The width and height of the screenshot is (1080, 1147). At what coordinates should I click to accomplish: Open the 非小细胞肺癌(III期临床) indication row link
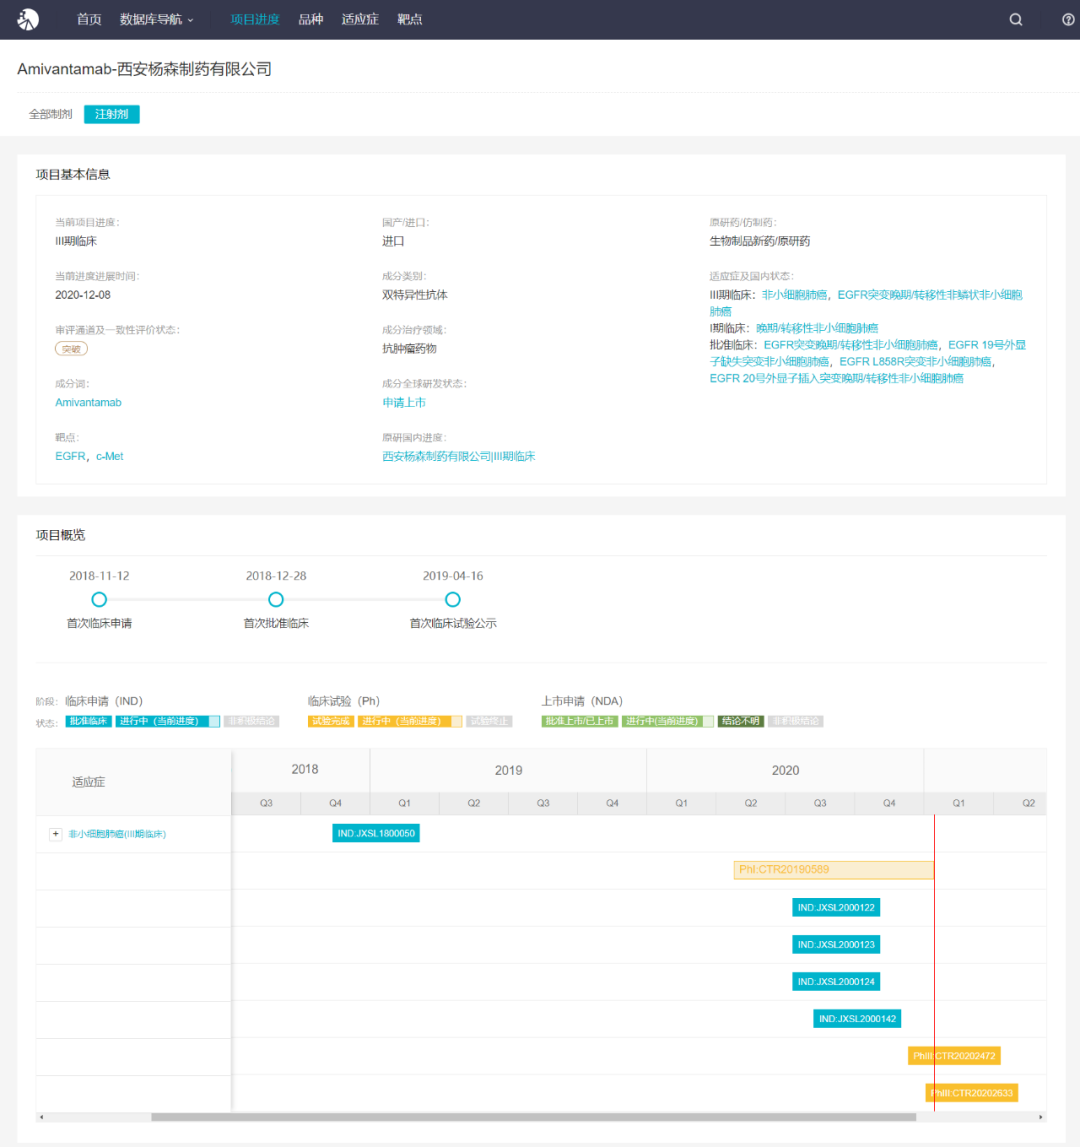[117, 834]
